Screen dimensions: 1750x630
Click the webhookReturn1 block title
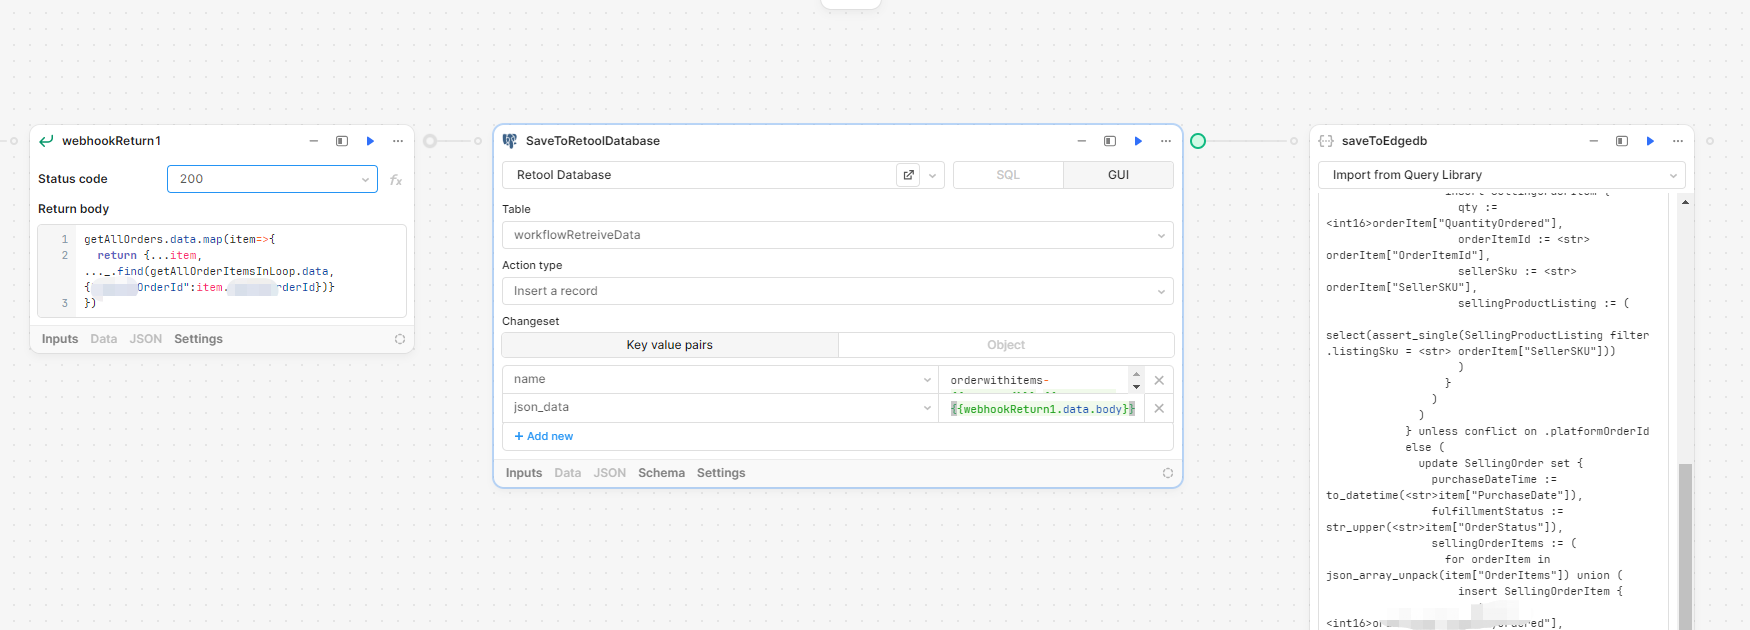111,141
